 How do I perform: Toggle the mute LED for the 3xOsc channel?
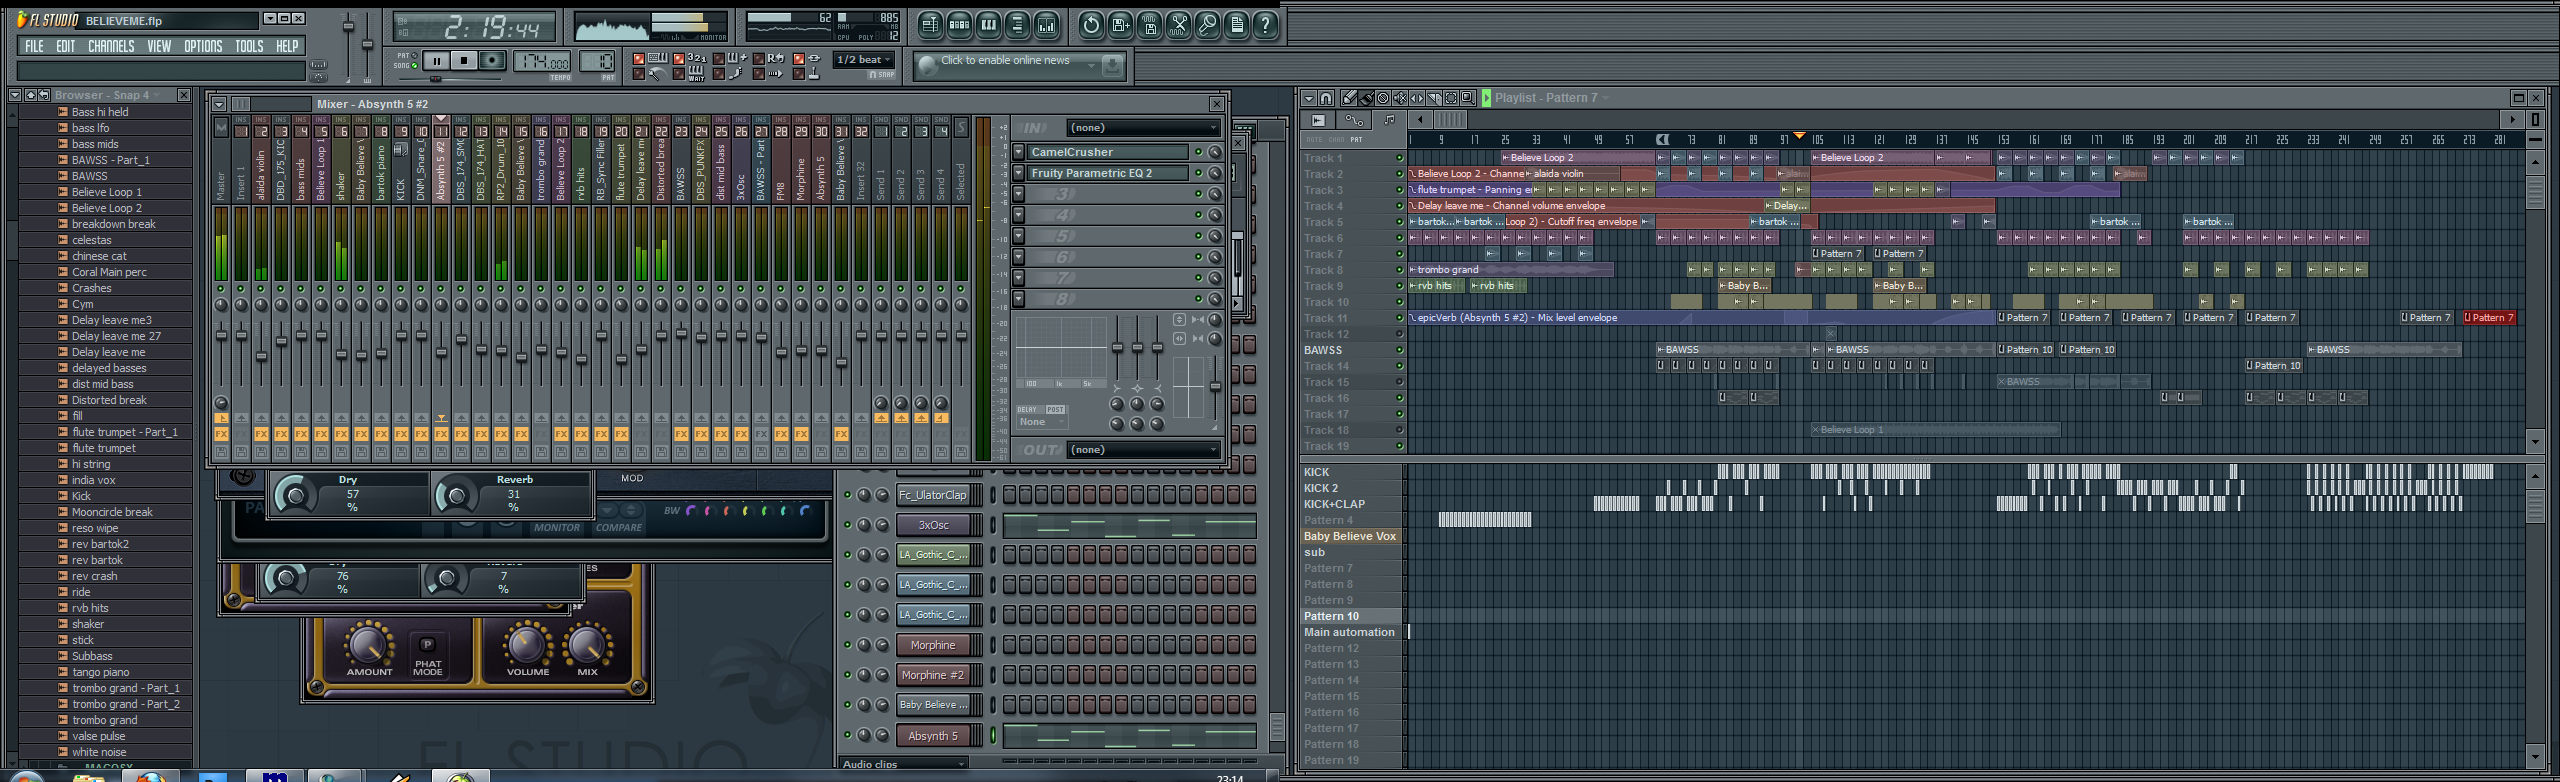point(847,525)
